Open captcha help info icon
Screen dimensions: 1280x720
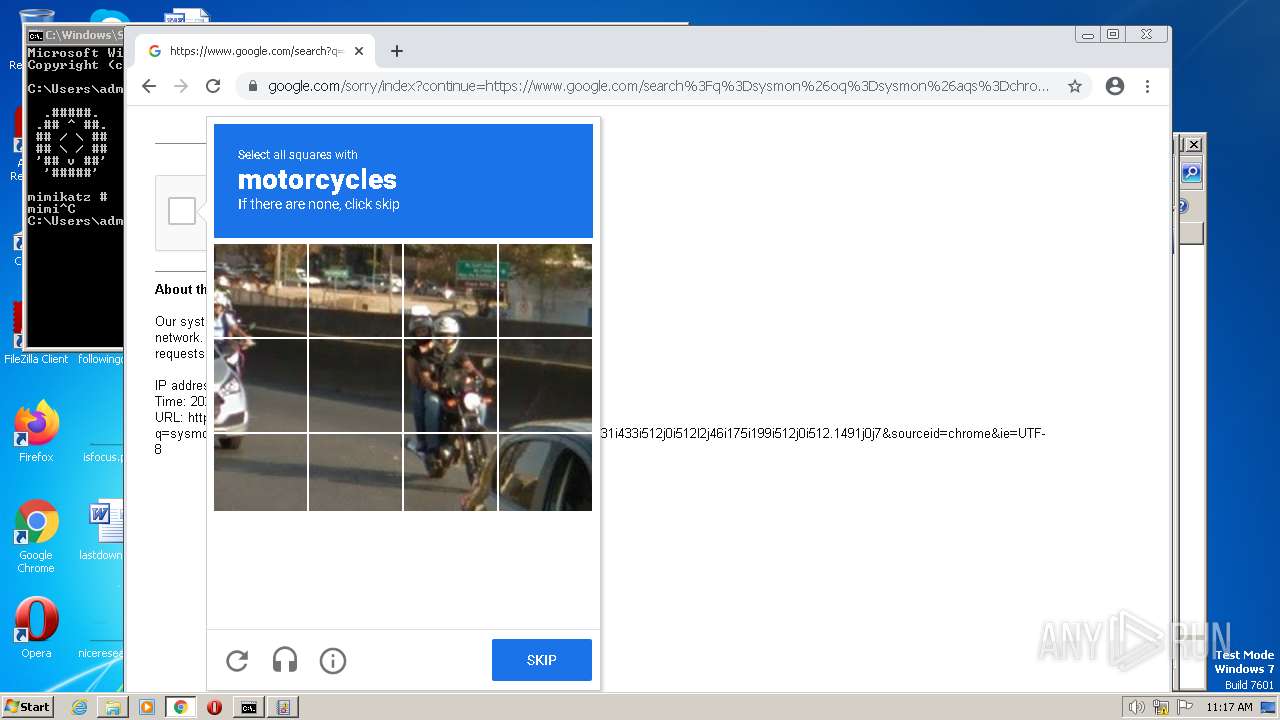tap(333, 660)
